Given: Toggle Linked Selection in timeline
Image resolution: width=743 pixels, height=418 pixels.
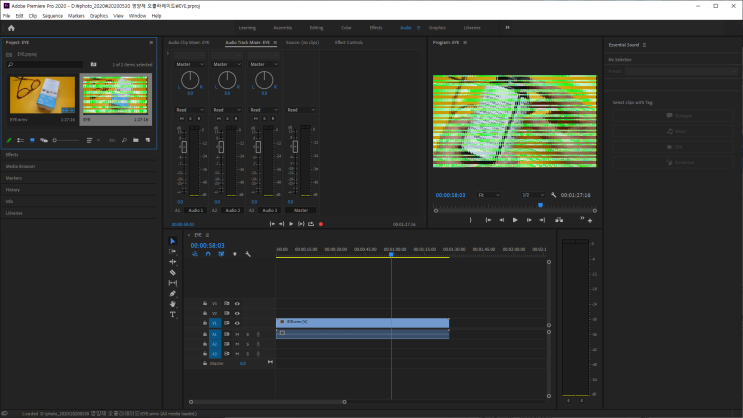Looking at the screenshot, I should tap(221, 254).
